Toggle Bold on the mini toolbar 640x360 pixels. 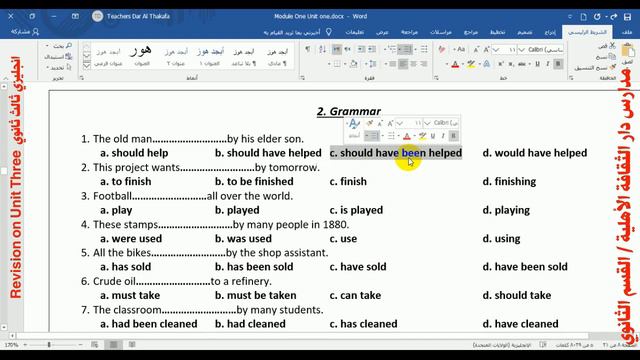tap(453, 136)
